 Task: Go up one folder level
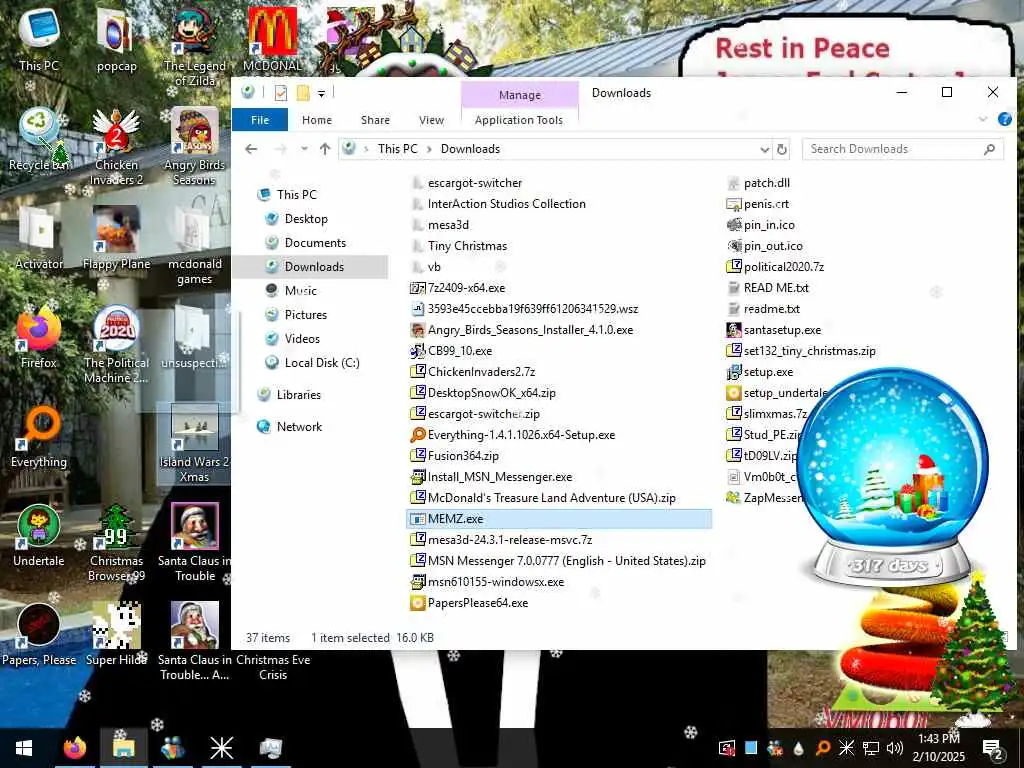click(x=325, y=149)
